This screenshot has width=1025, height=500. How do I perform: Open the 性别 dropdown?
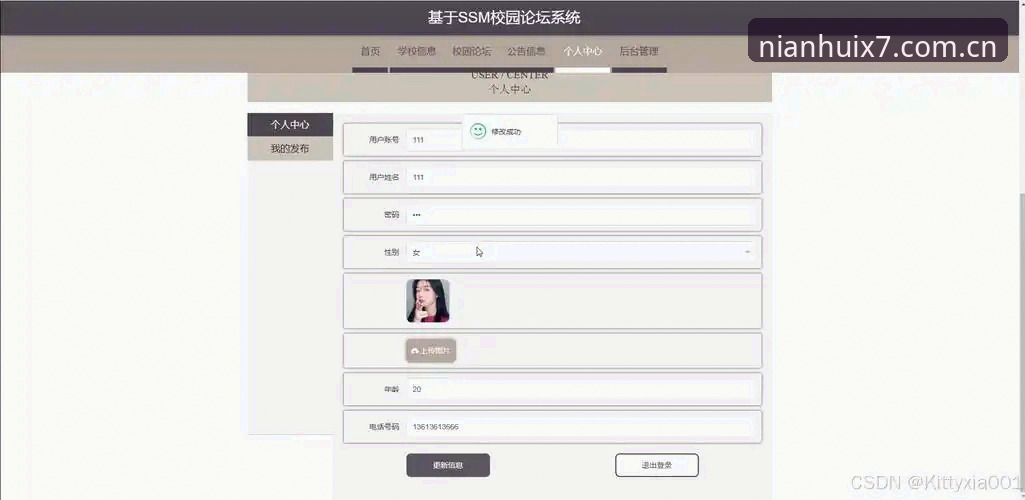580,252
